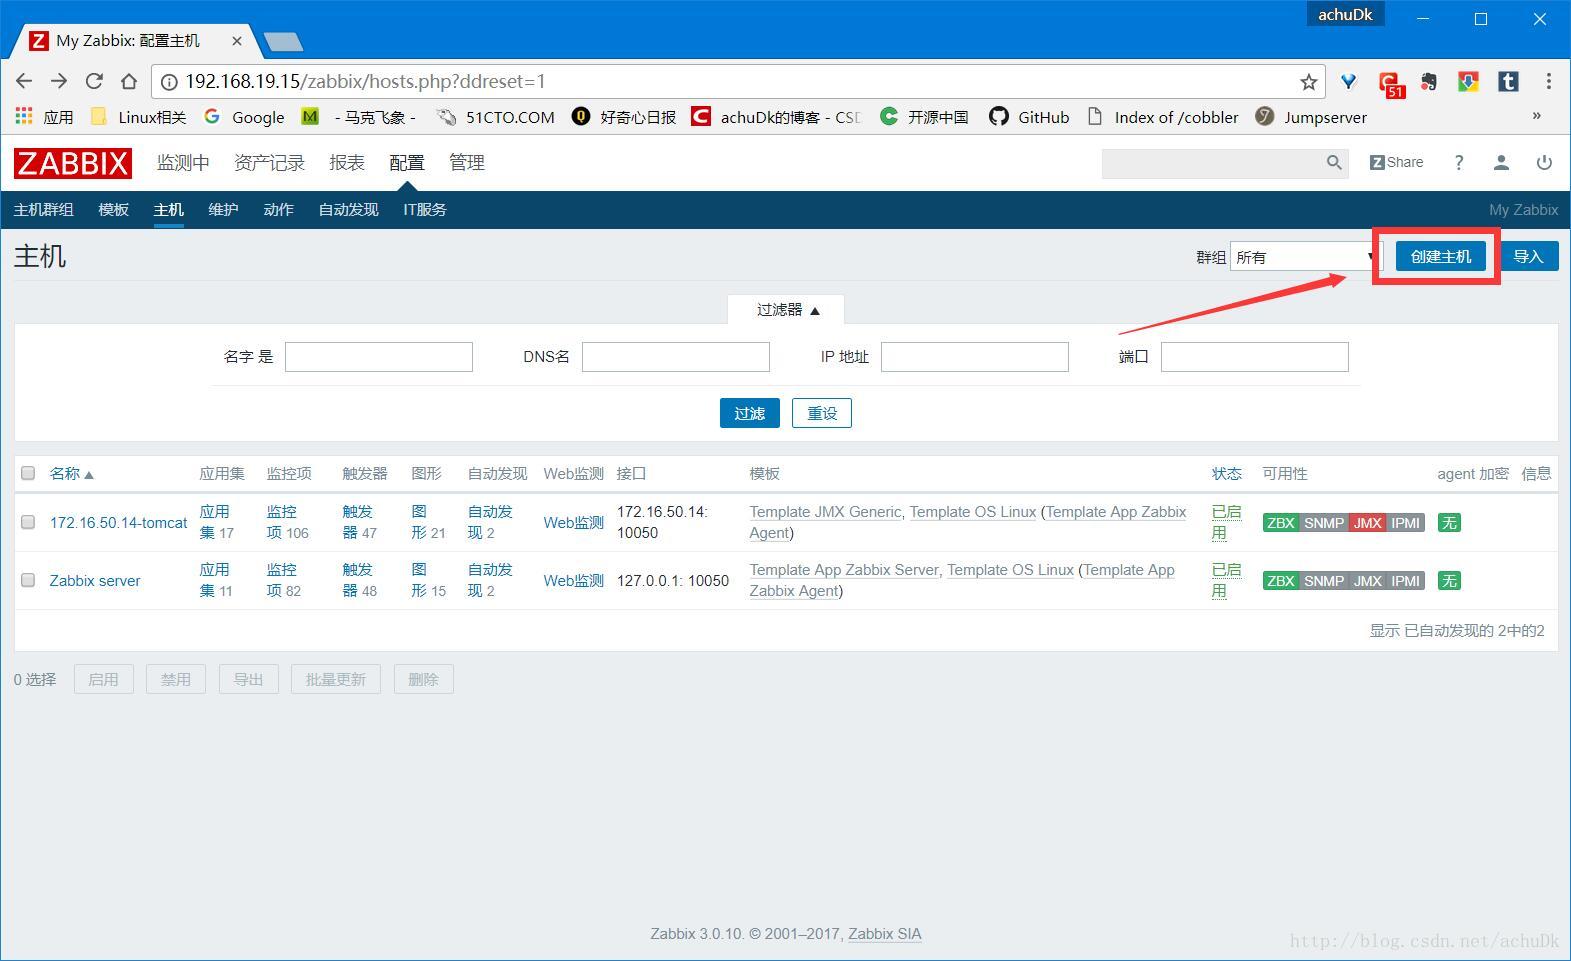Open the 监测中 top menu
This screenshot has width=1571, height=961.
183,162
